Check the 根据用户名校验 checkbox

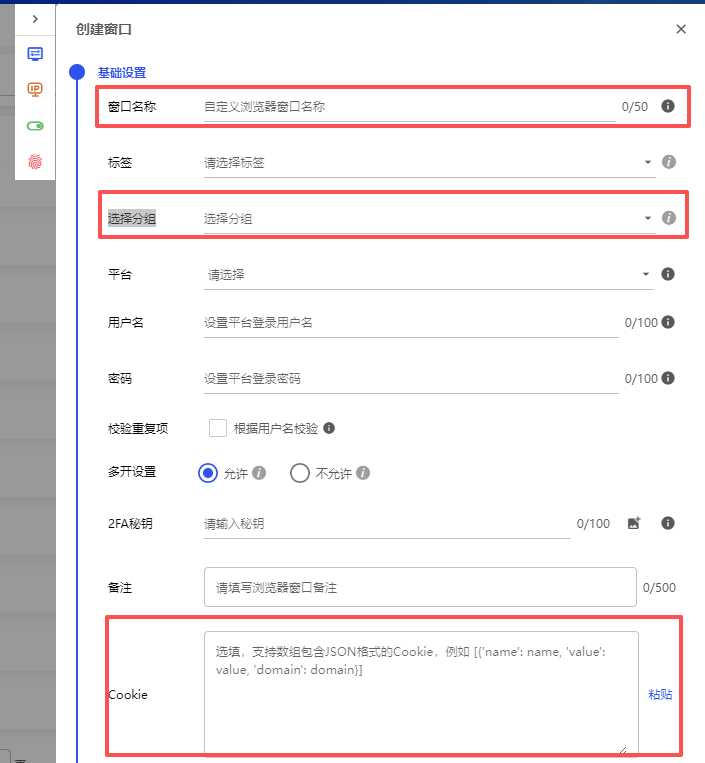pyautogui.click(x=217, y=428)
